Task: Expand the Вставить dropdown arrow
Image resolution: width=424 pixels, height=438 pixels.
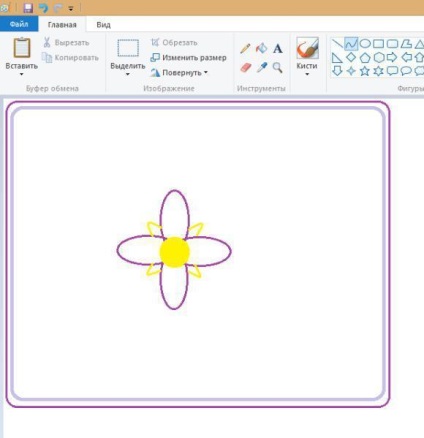Action: 21,74
